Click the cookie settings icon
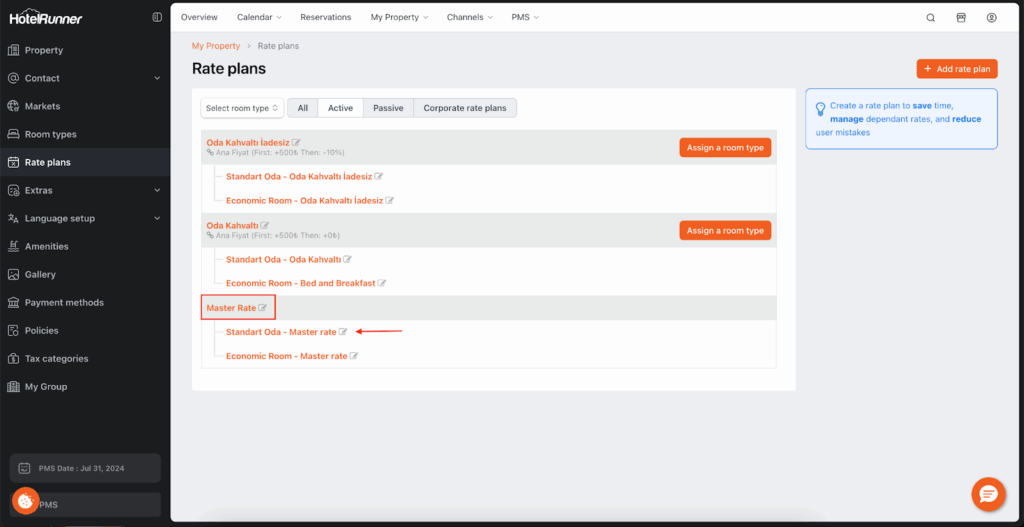The image size is (1024, 527). 26,500
